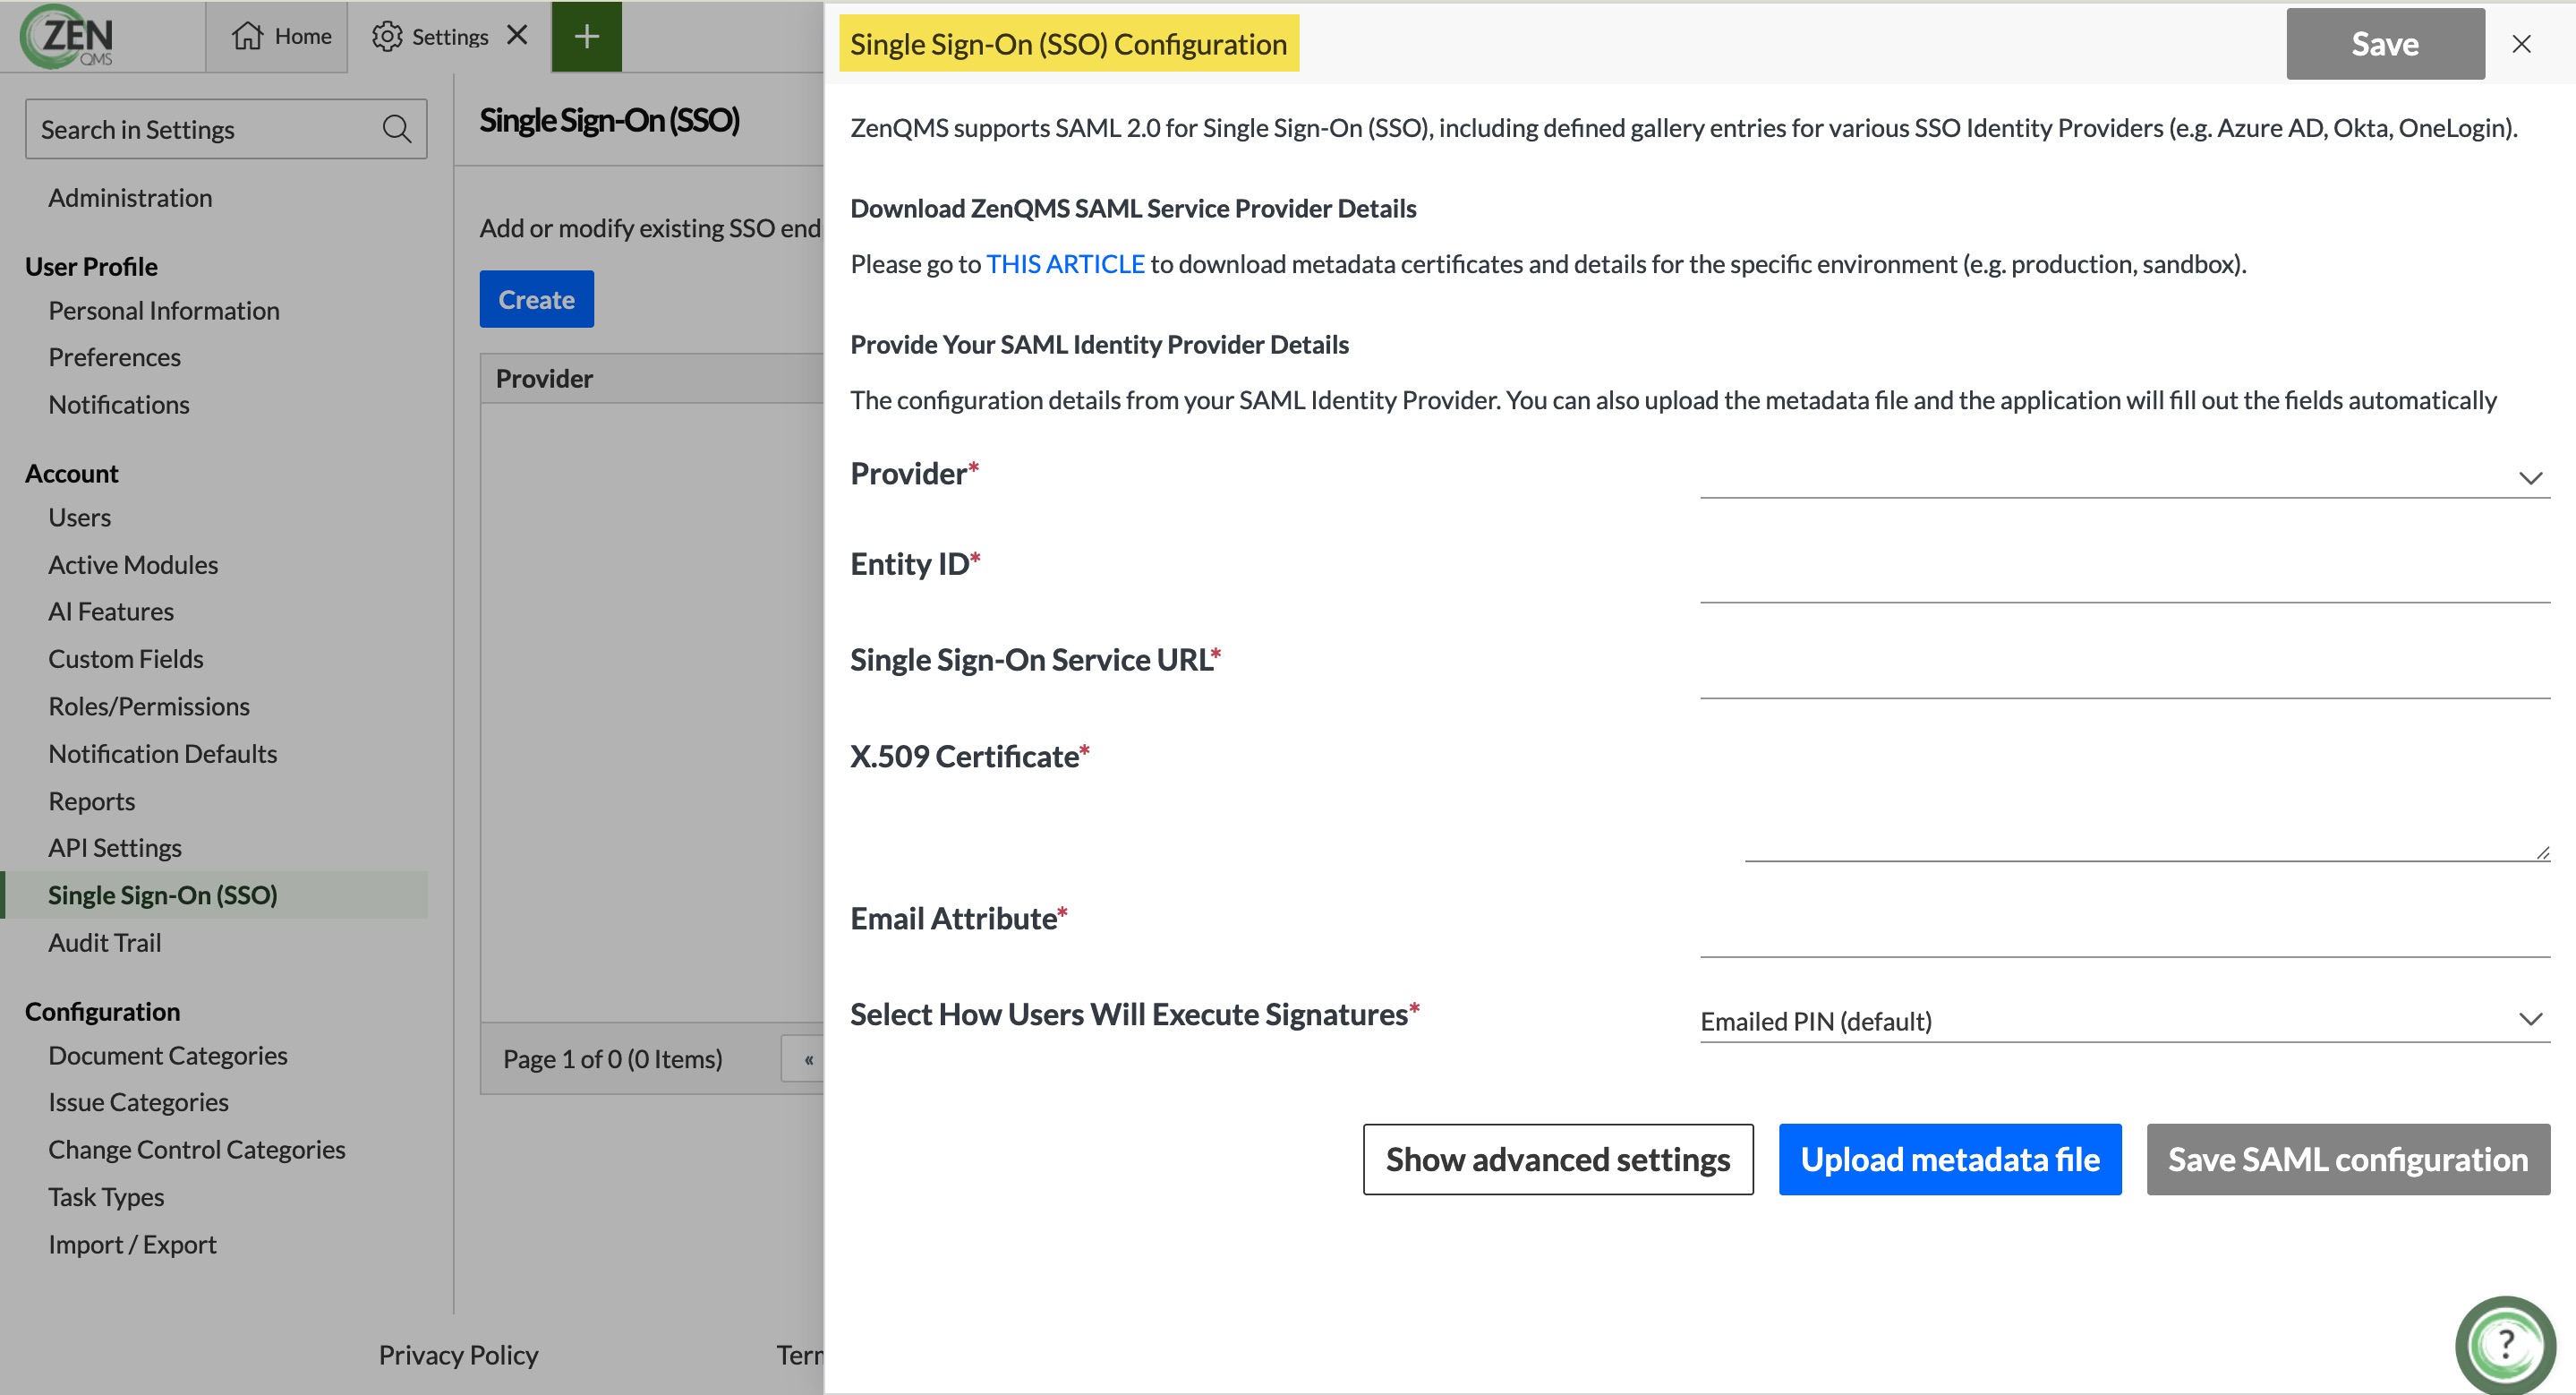Open Preferences in the sidebar
This screenshot has height=1395, width=2576.
click(115, 357)
